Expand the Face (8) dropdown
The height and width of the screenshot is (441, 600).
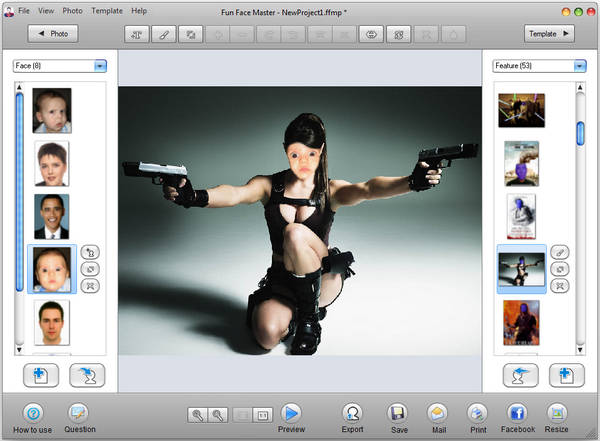pyautogui.click(x=100, y=66)
